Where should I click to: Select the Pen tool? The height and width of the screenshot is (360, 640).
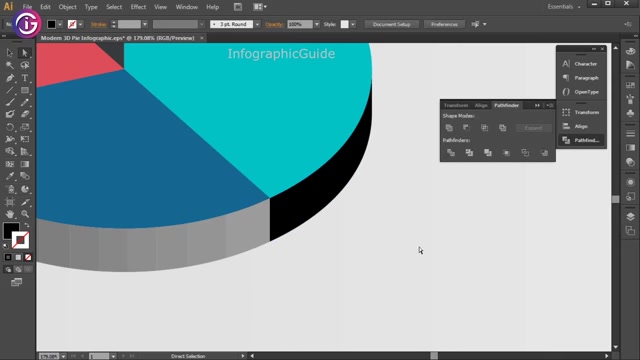pos(9,78)
